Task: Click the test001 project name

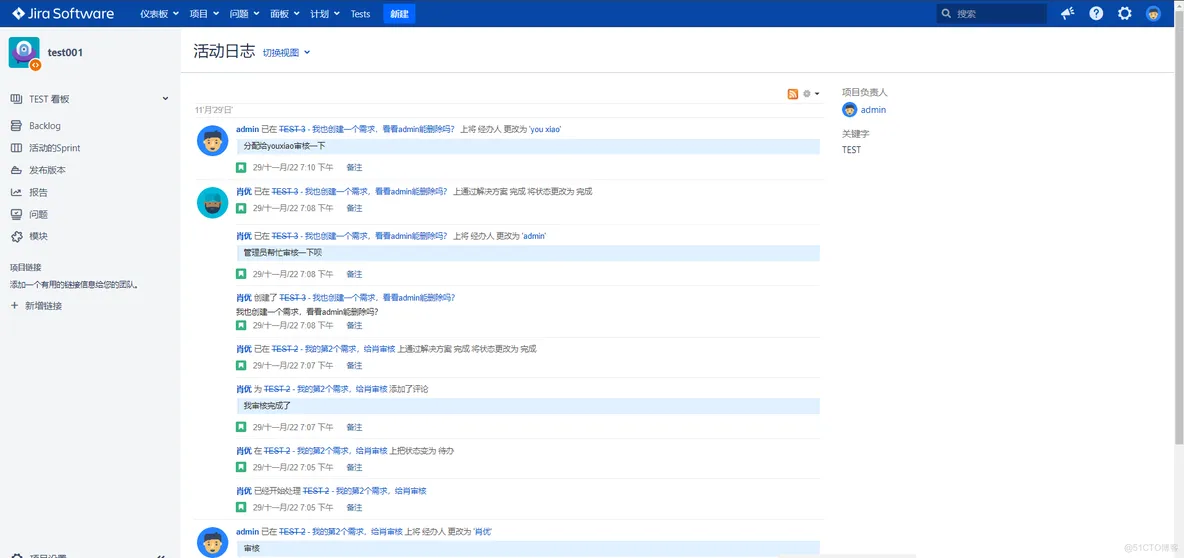Action: (x=65, y=53)
